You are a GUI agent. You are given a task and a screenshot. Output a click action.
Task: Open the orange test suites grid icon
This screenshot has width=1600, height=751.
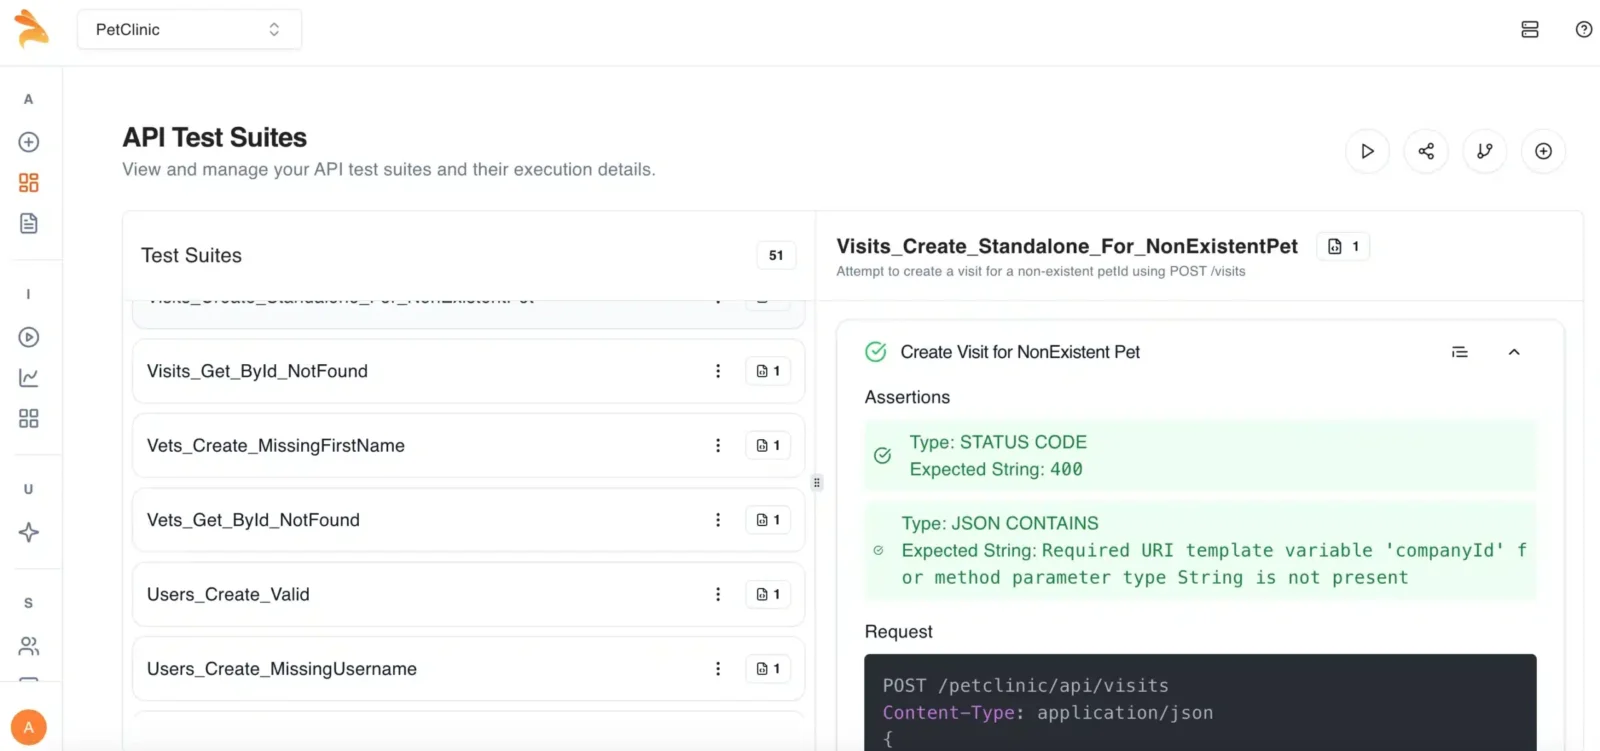[29, 183]
